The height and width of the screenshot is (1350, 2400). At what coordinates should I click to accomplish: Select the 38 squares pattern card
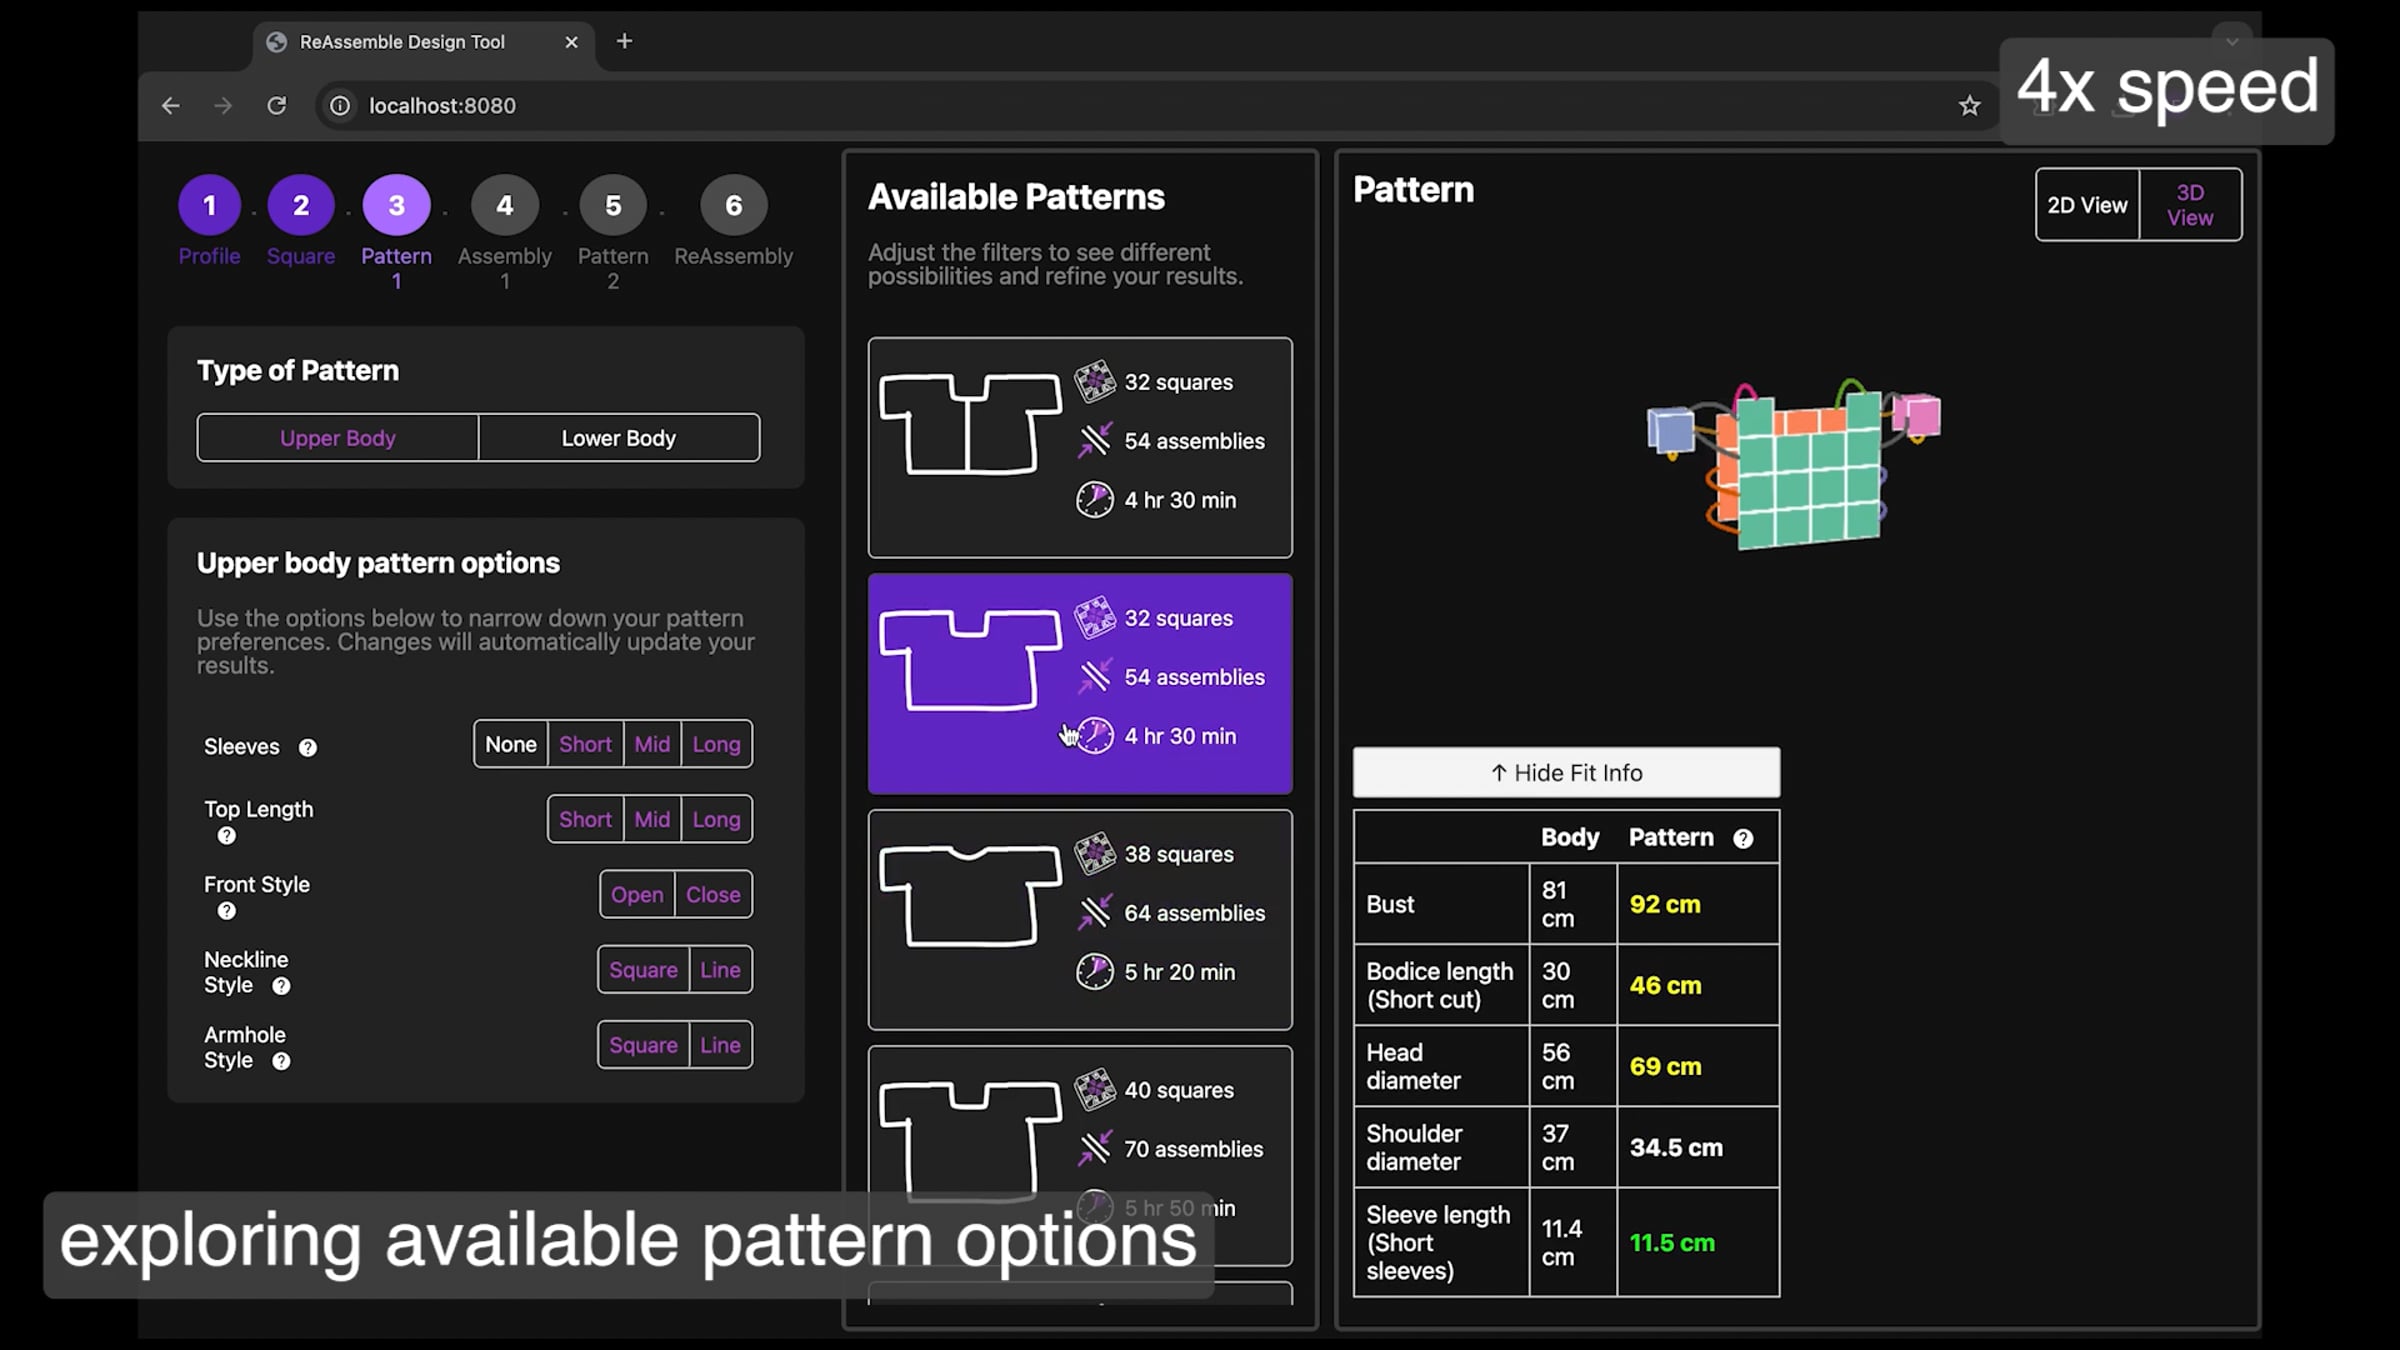pos(1080,920)
